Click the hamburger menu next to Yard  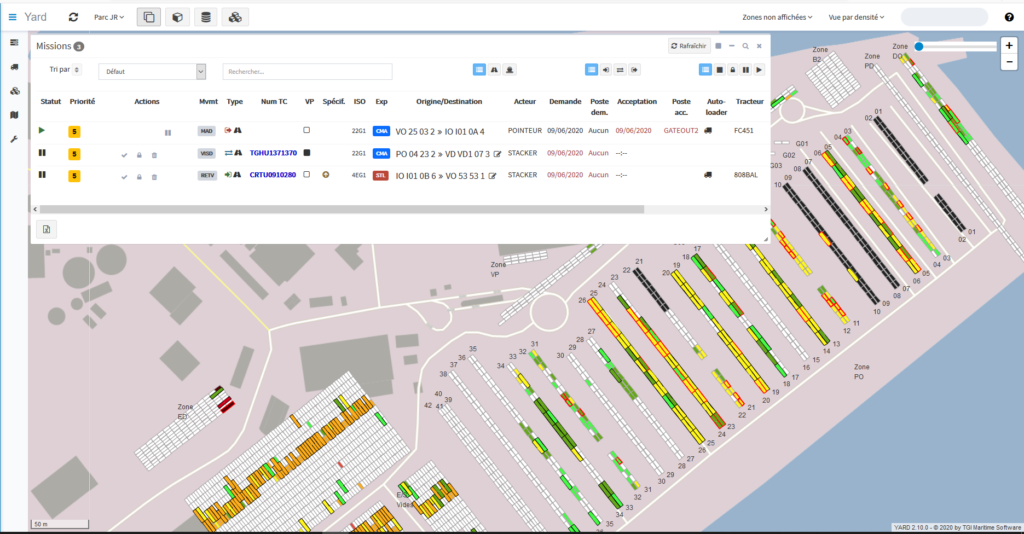12,17
